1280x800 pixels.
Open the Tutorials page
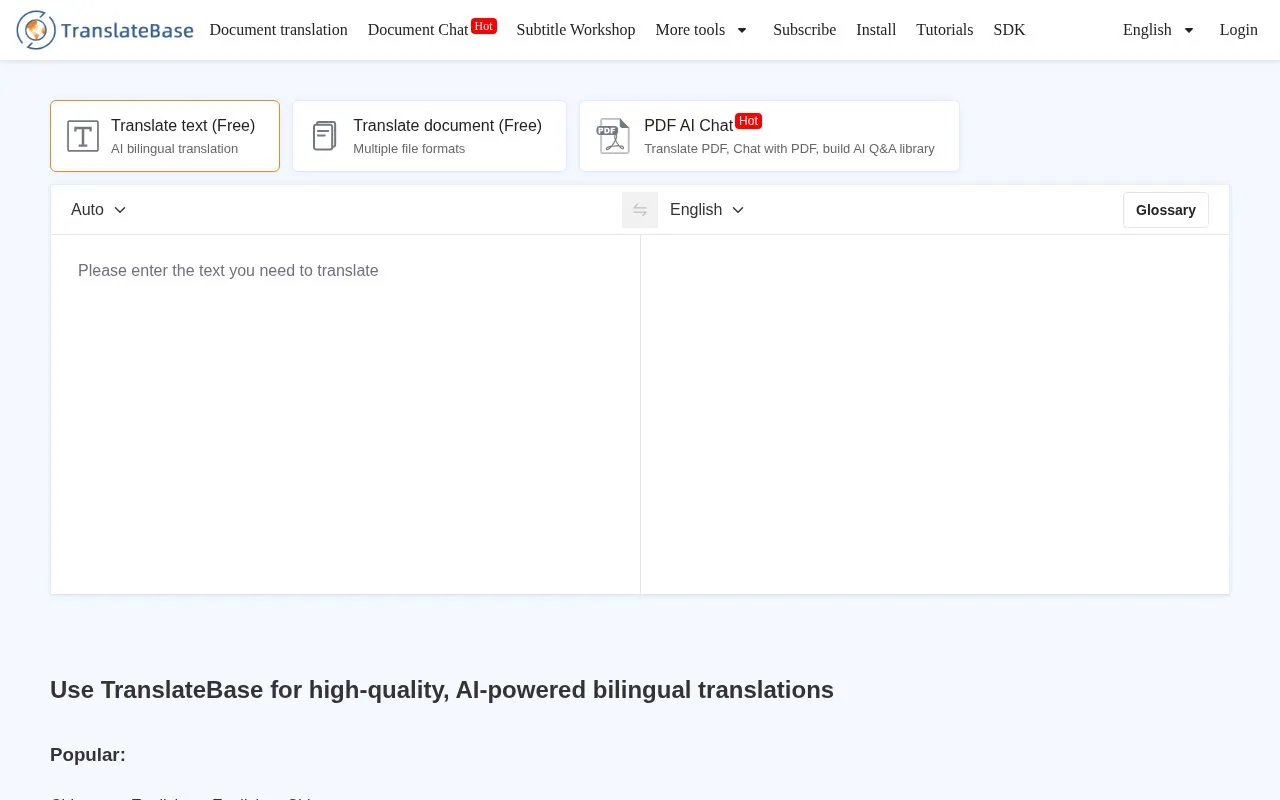point(944,30)
